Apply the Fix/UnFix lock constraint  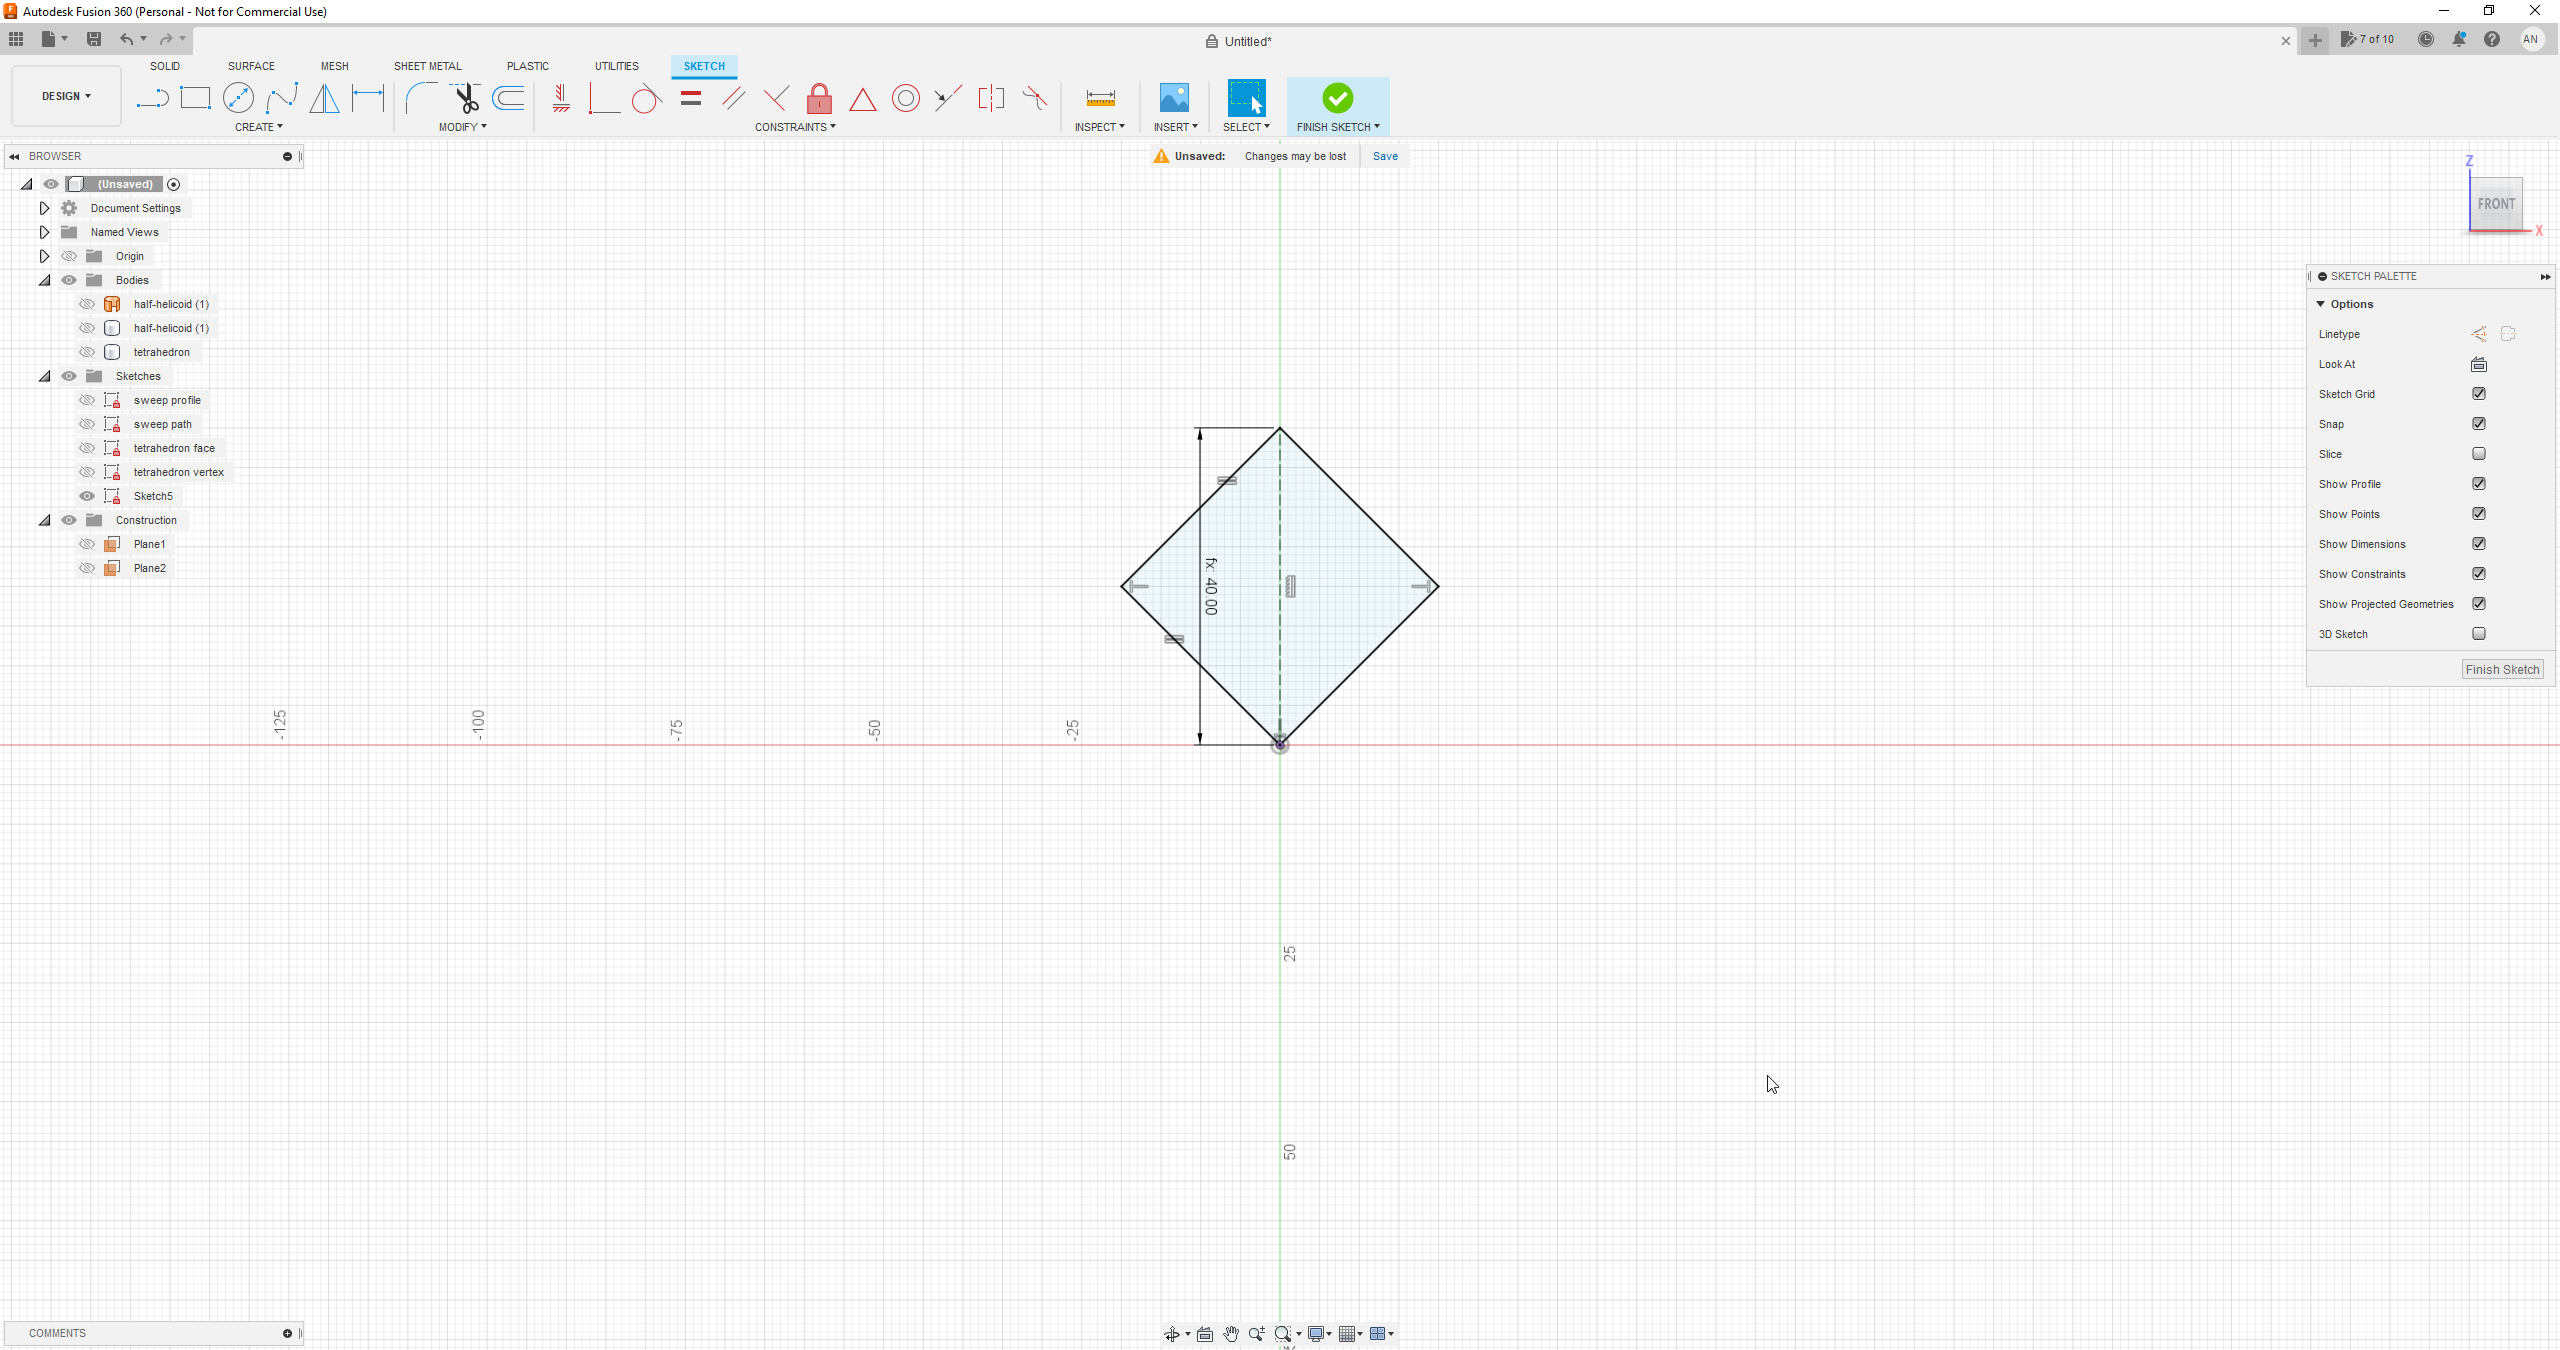point(818,99)
